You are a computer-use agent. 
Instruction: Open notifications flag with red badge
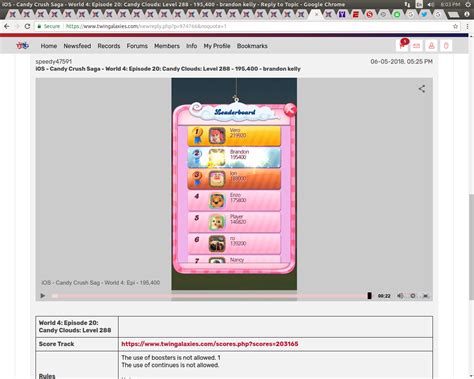pyautogui.click(x=402, y=45)
